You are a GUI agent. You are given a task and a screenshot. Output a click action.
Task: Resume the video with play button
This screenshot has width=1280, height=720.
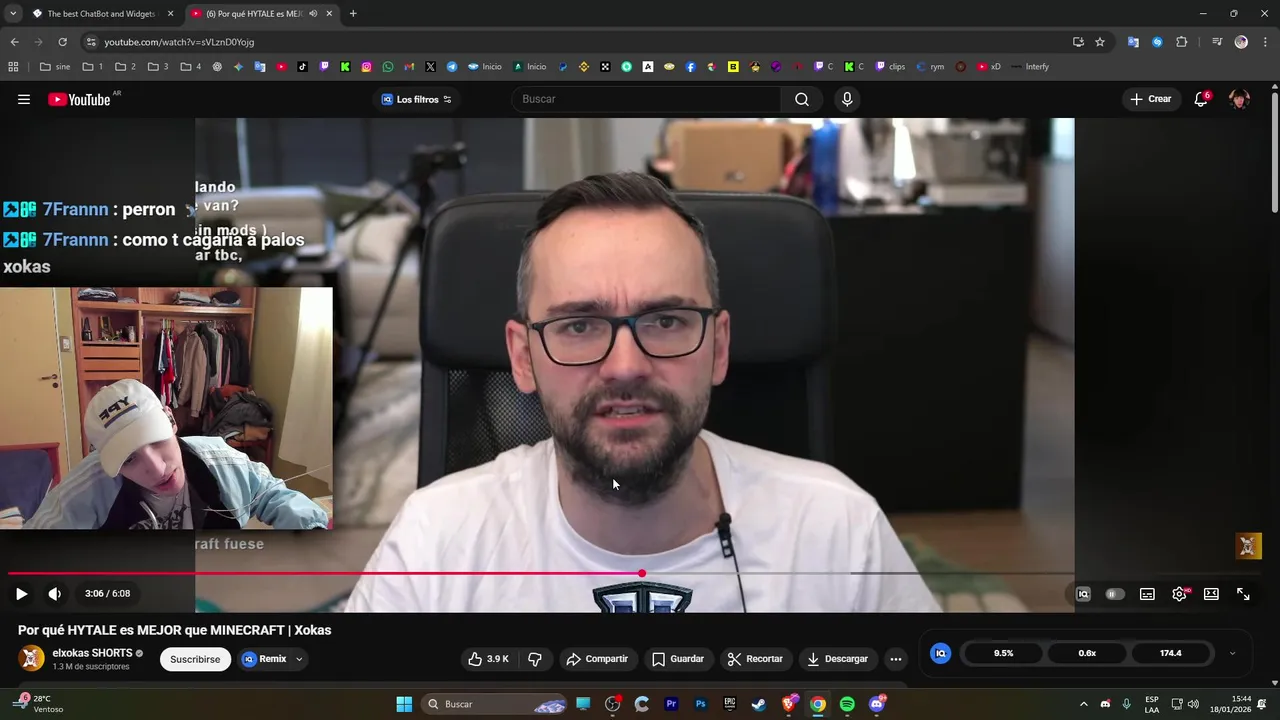click(x=21, y=593)
